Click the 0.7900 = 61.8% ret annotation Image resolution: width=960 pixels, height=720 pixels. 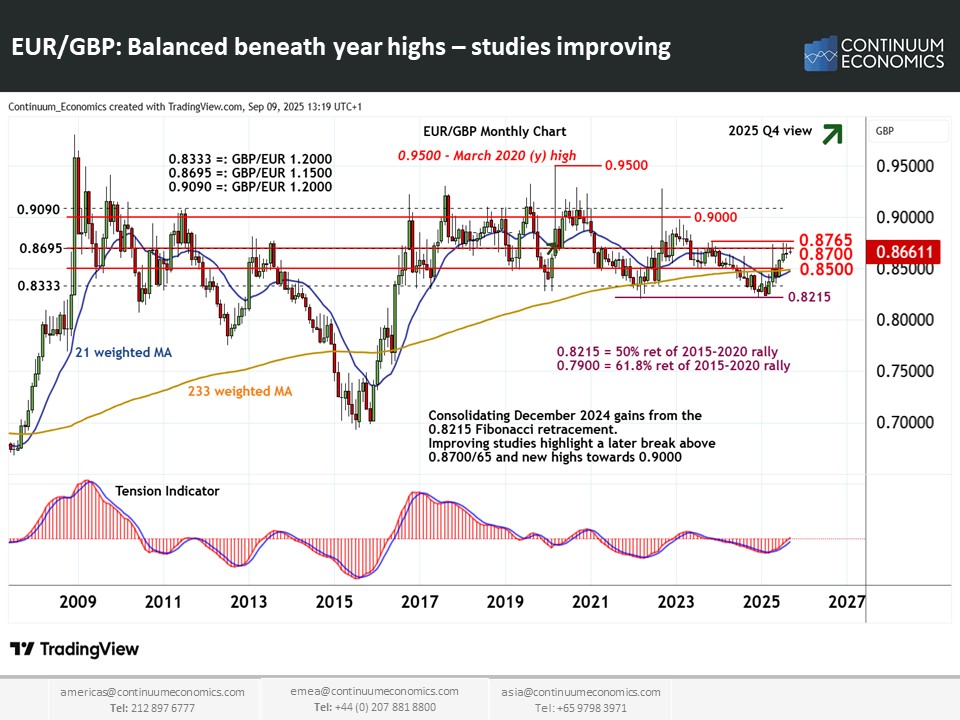coord(673,366)
